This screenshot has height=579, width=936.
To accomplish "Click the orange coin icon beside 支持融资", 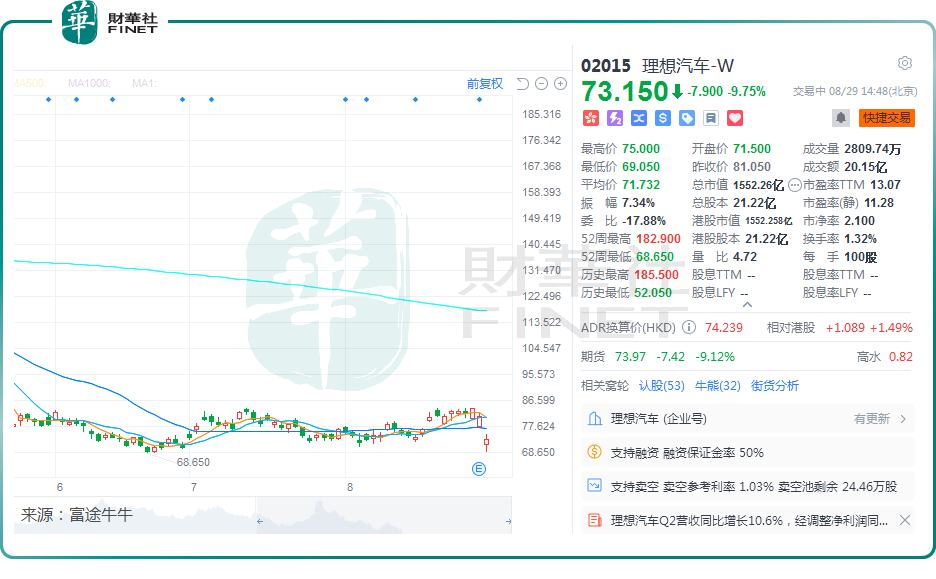I will click(x=595, y=452).
